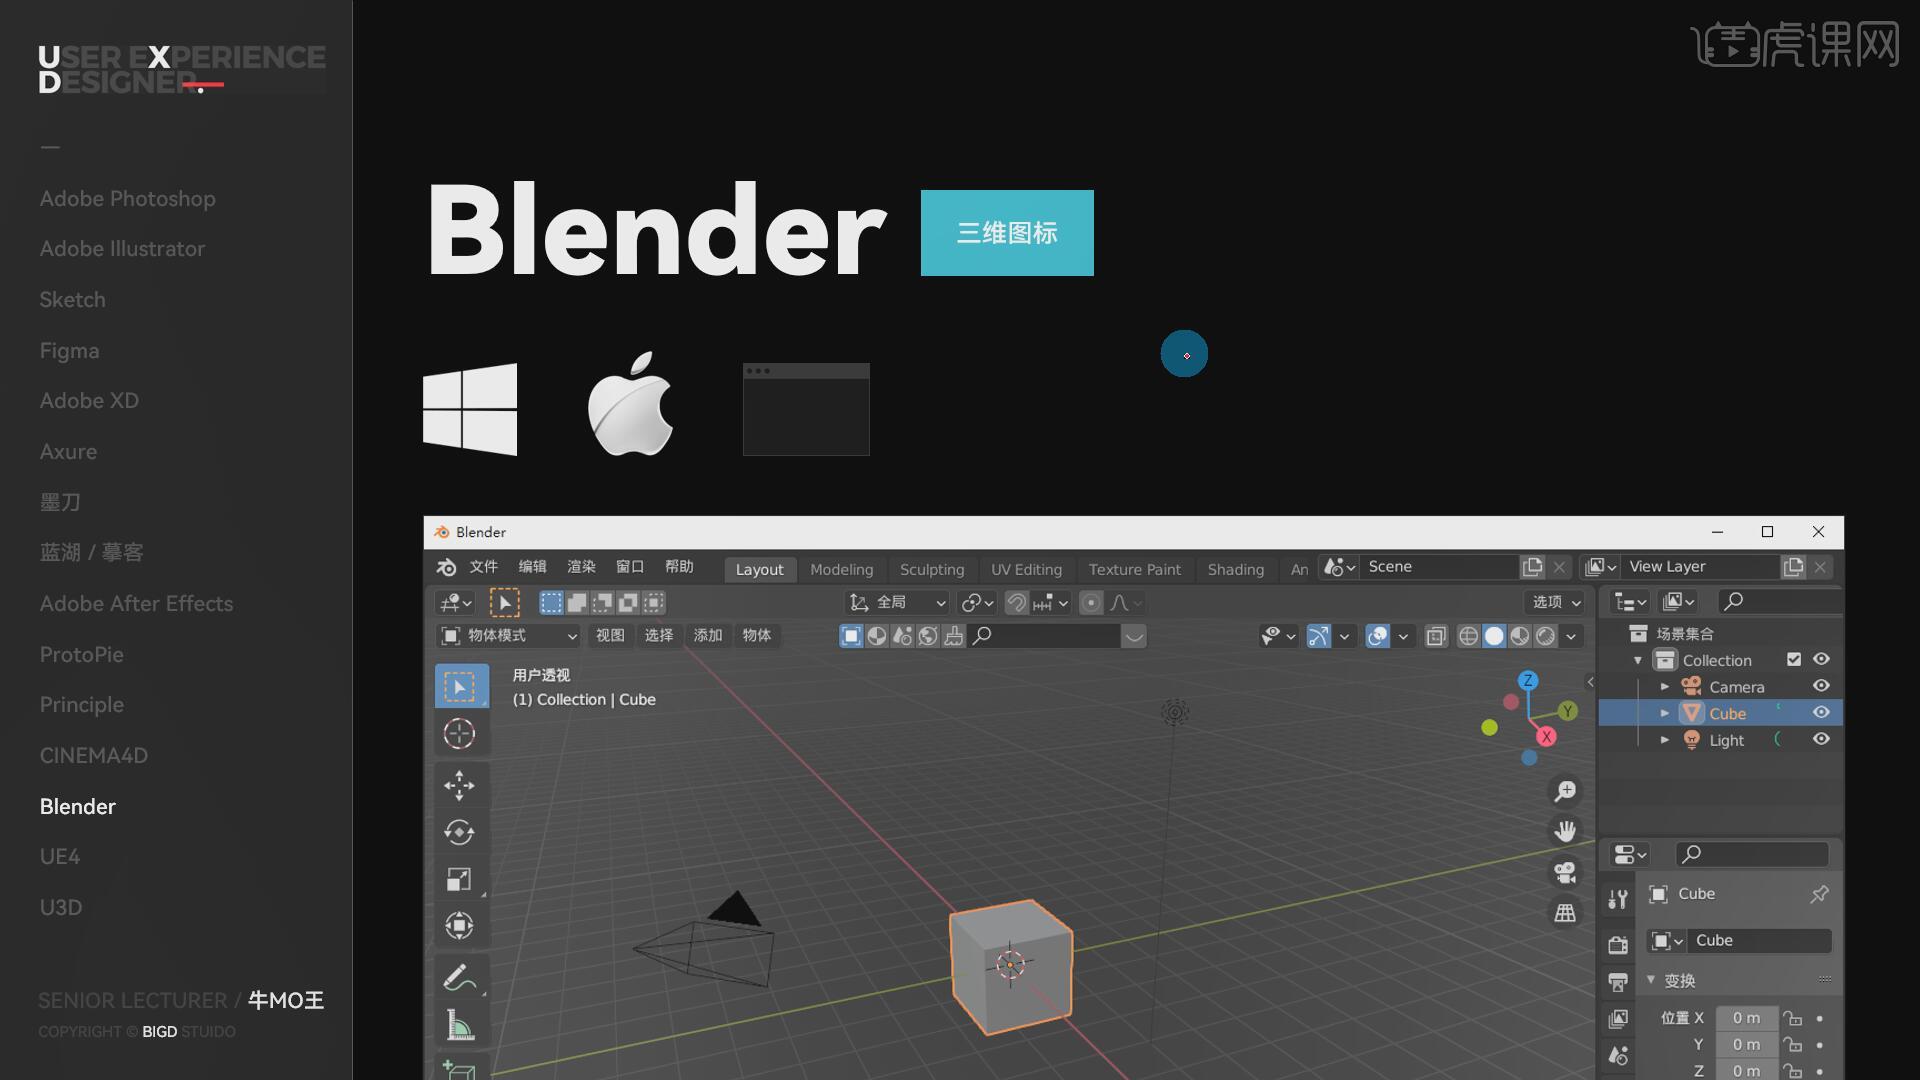The height and width of the screenshot is (1080, 1920).
Task: Toggle visibility of the Light object
Action: (1821, 739)
